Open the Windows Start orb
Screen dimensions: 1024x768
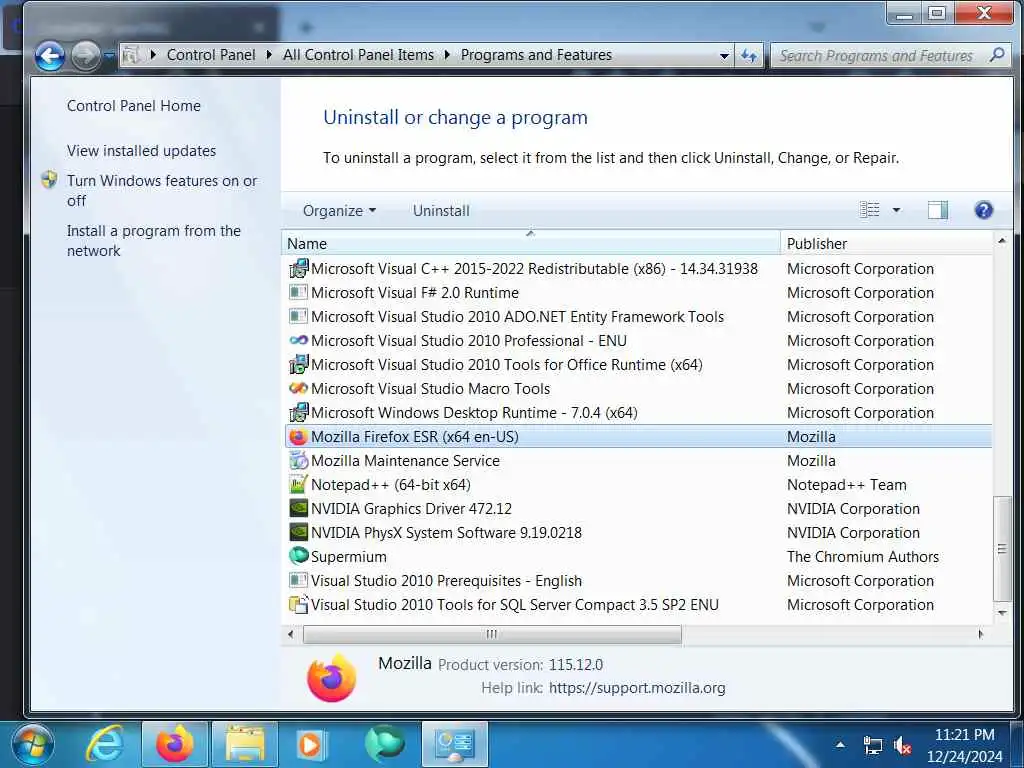pos(32,744)
